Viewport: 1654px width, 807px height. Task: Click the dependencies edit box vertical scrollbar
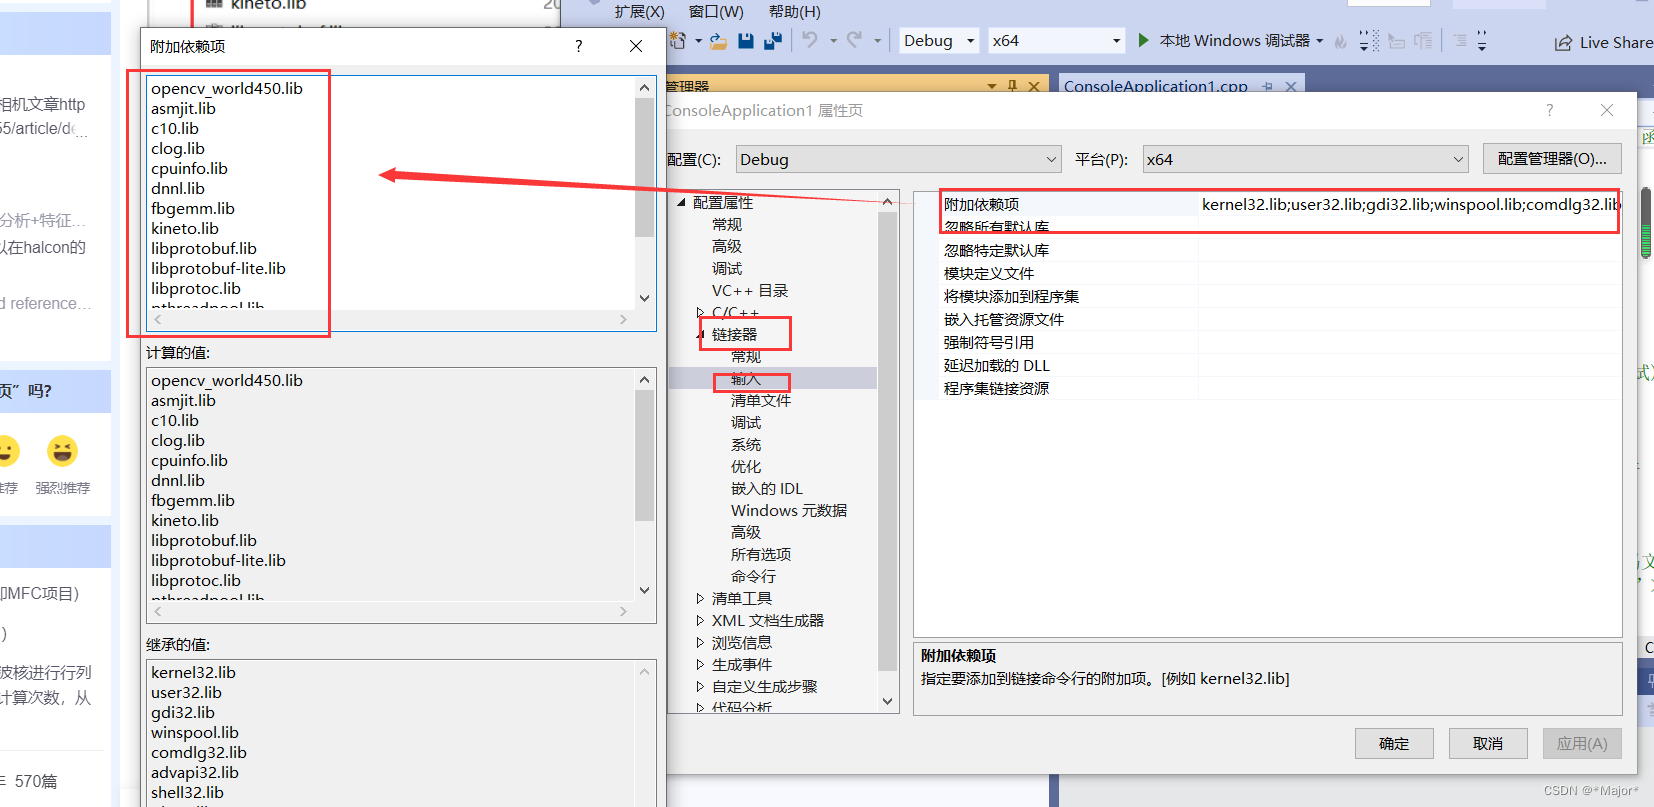click(x=644, y=168)
